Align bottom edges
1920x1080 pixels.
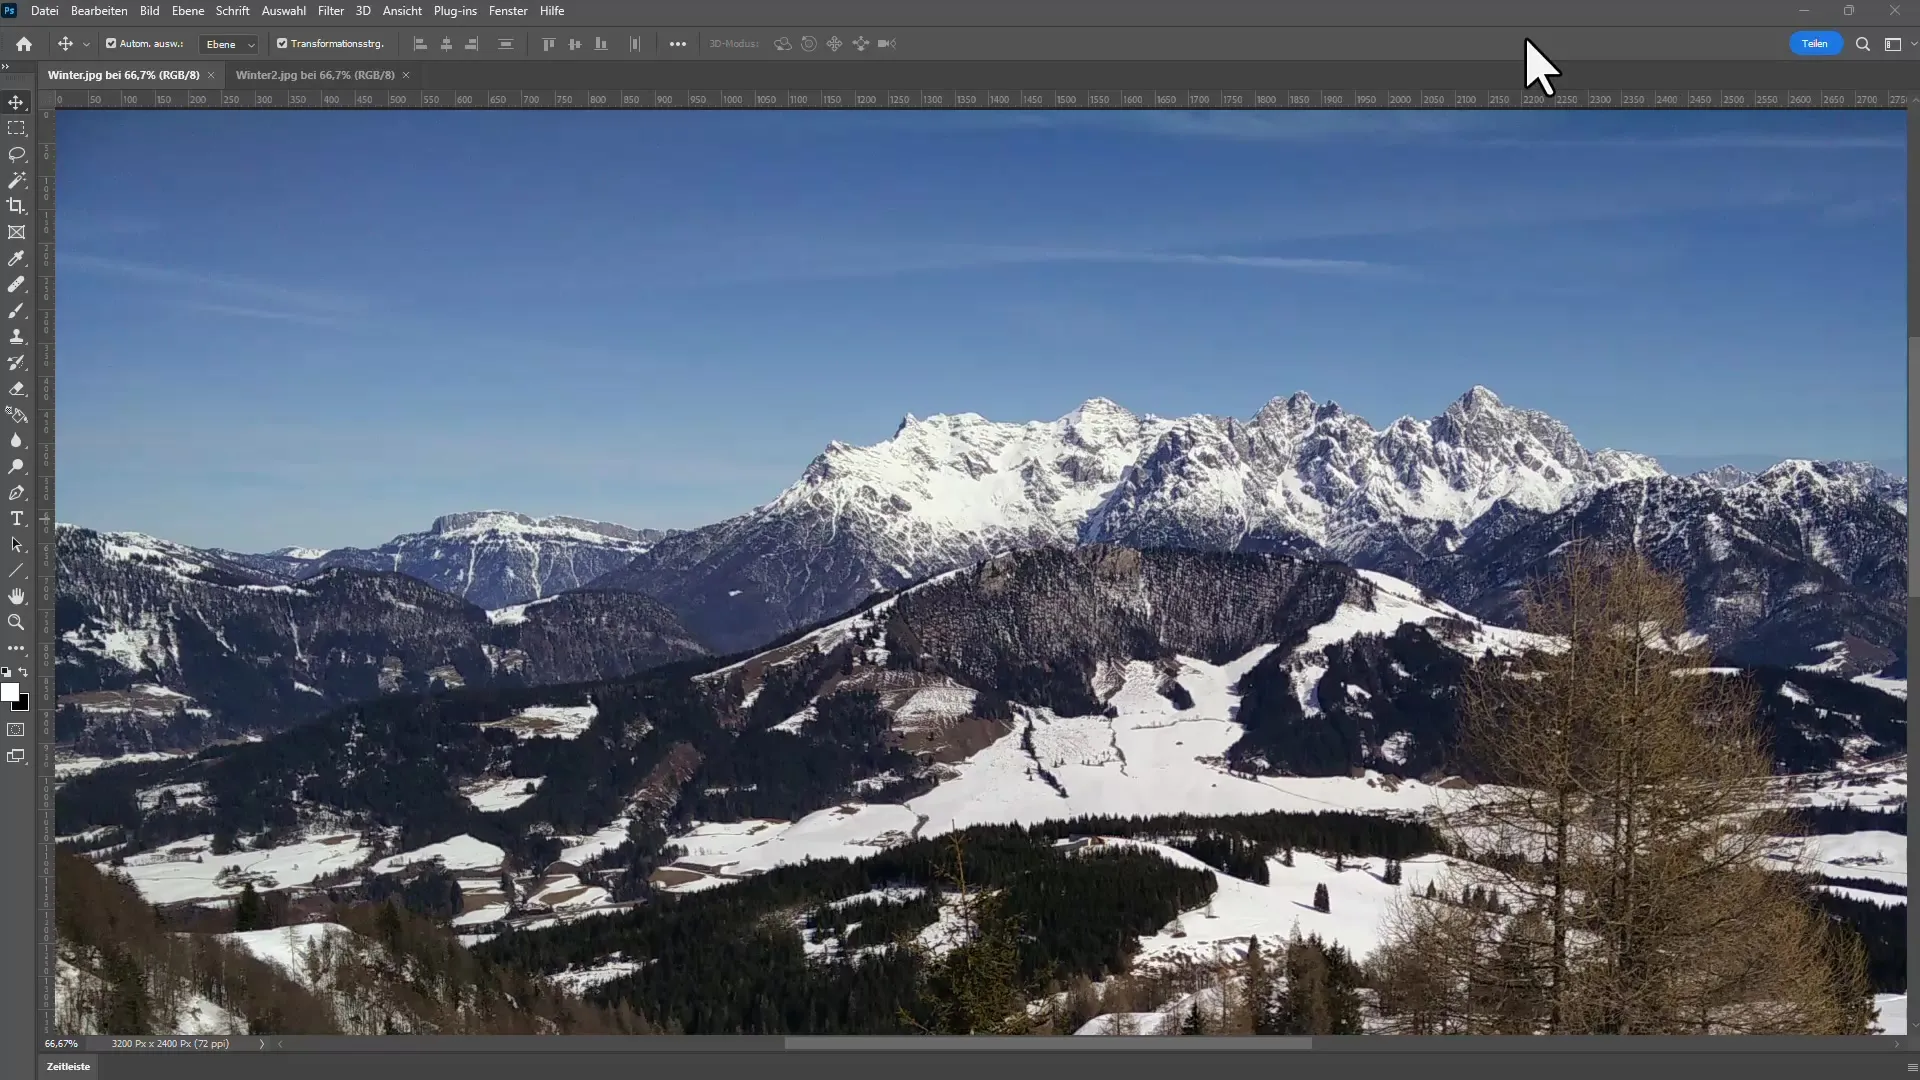[x=600, y=44]
